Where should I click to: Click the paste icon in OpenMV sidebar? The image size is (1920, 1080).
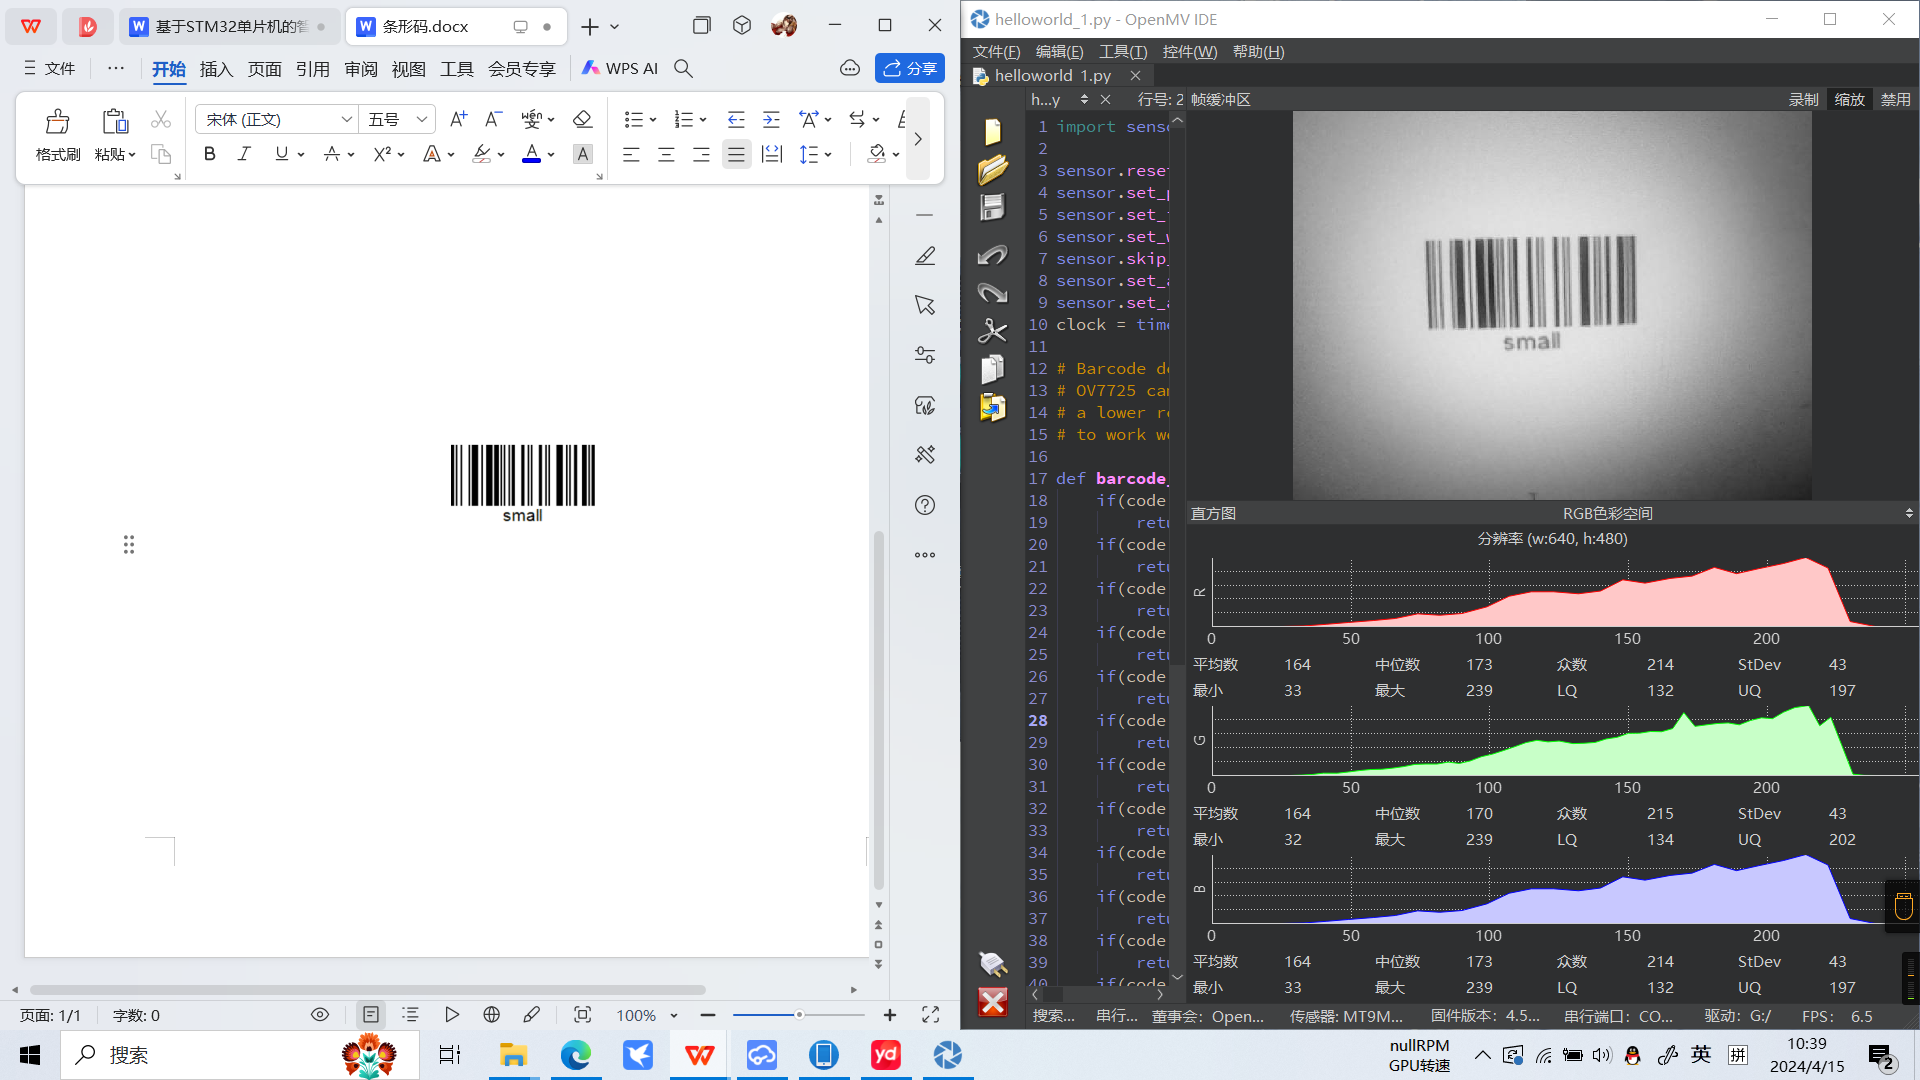(992, 407)
